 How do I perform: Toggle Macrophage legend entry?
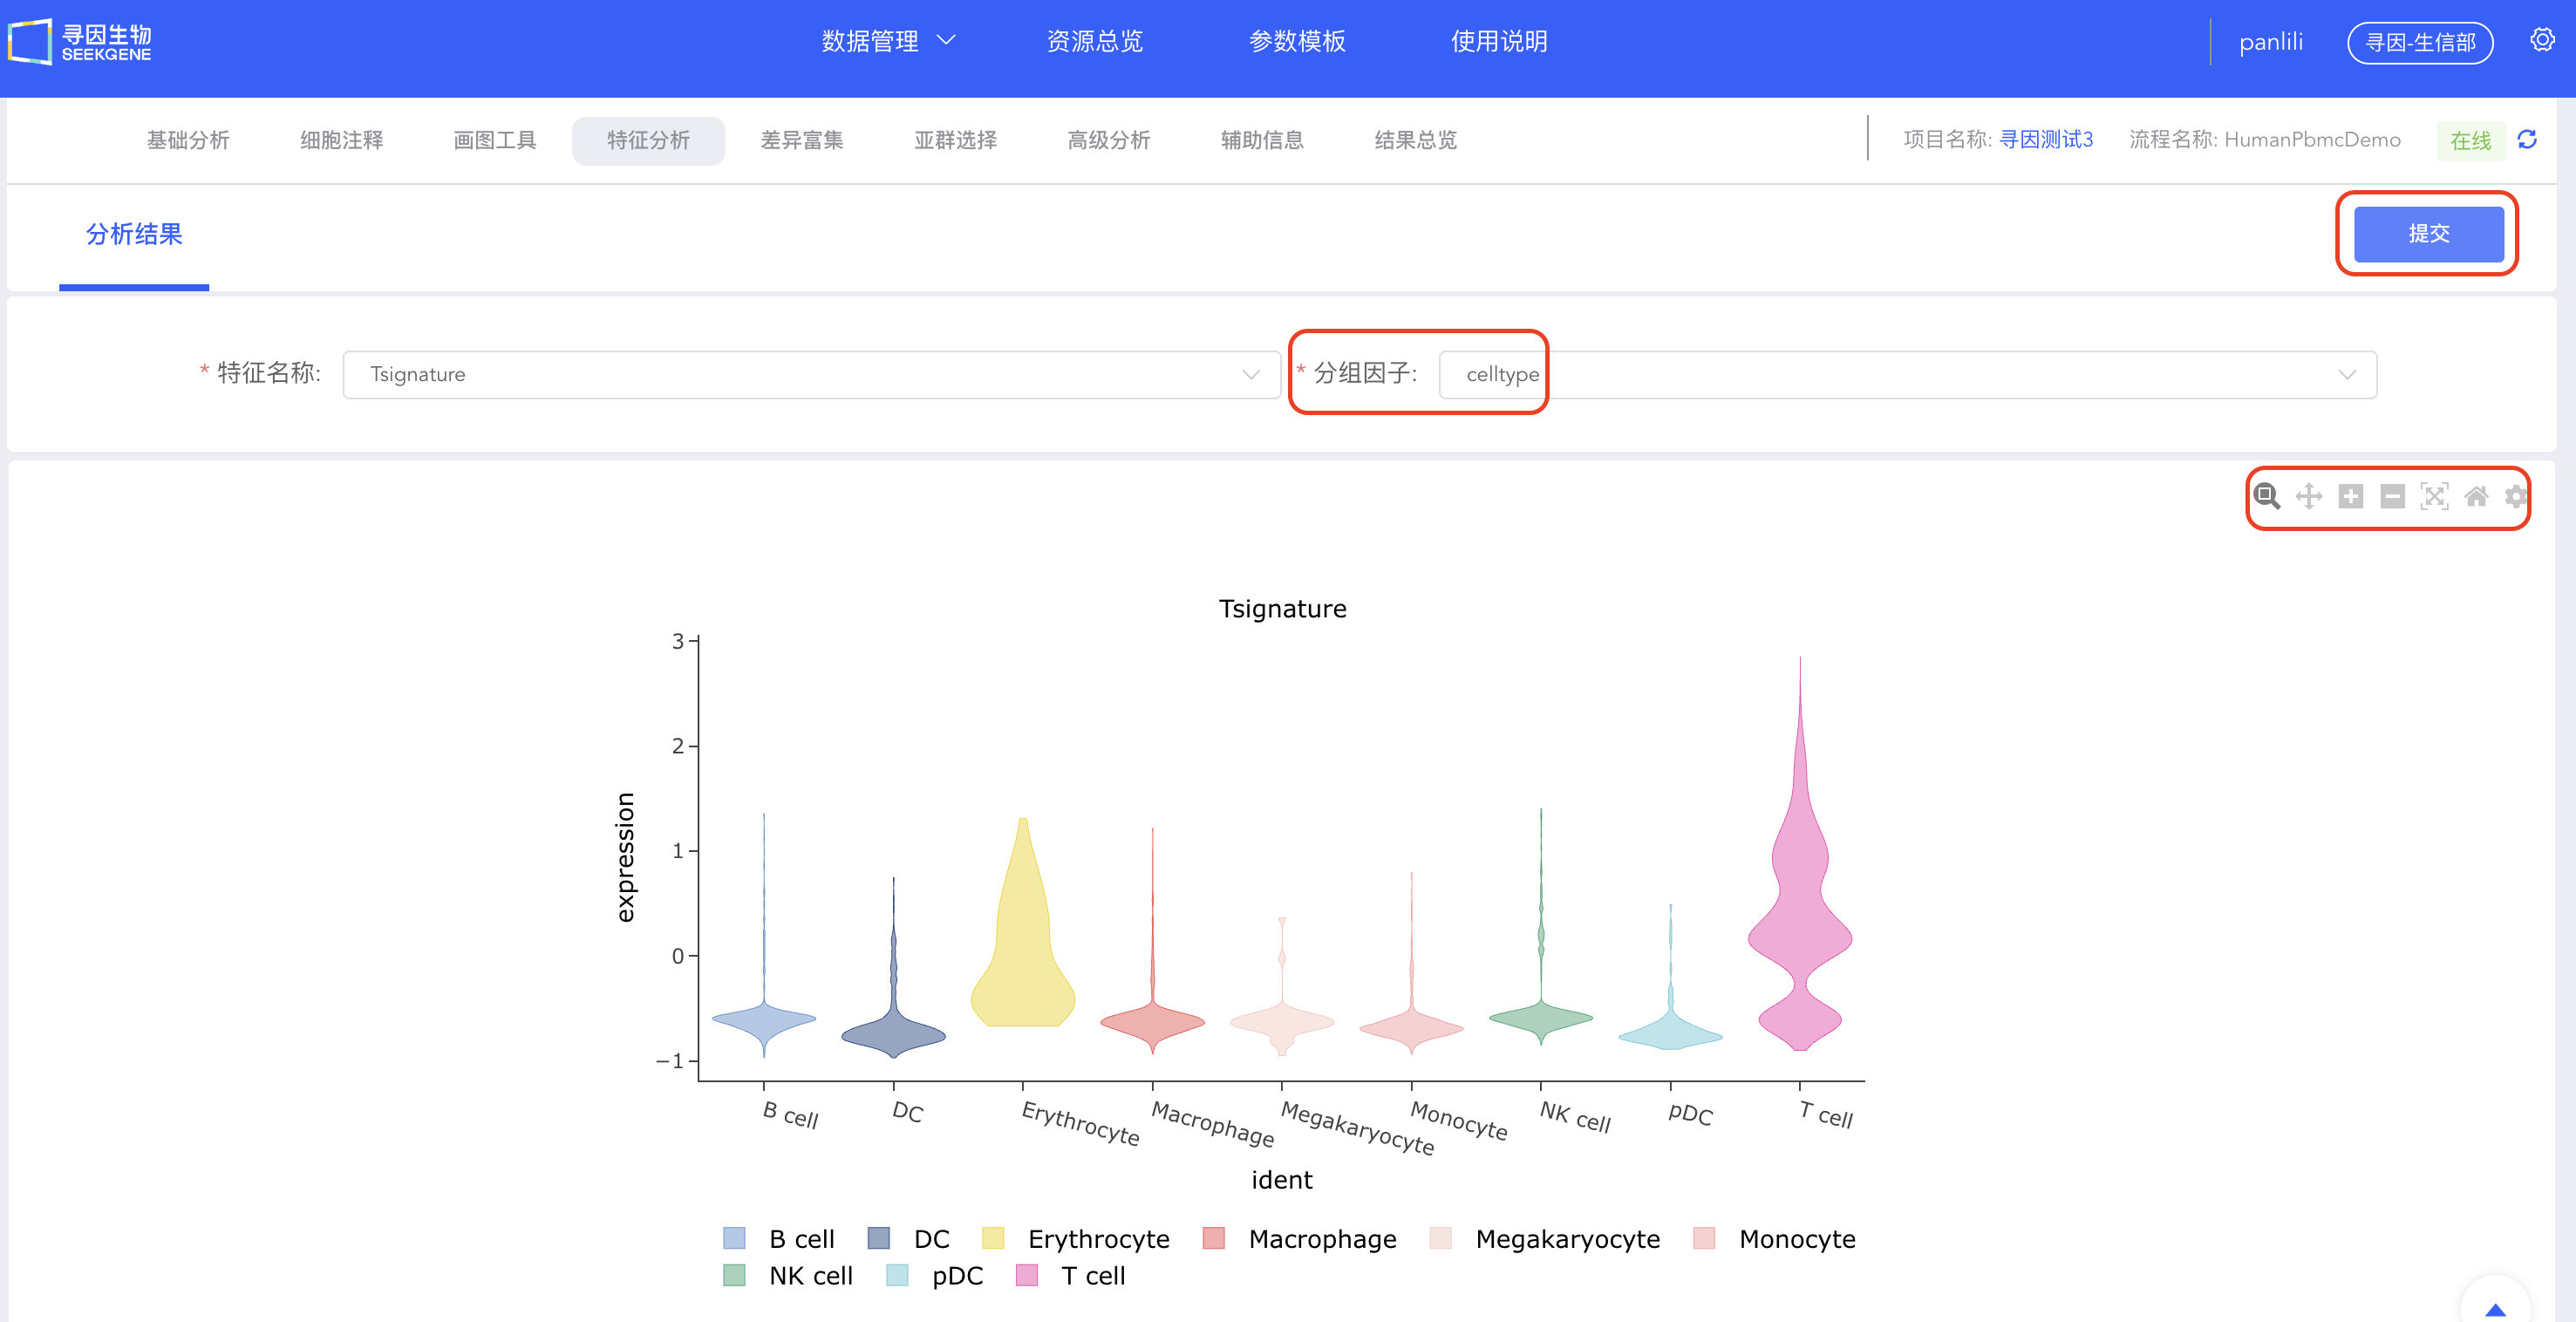[1299, 1238]
